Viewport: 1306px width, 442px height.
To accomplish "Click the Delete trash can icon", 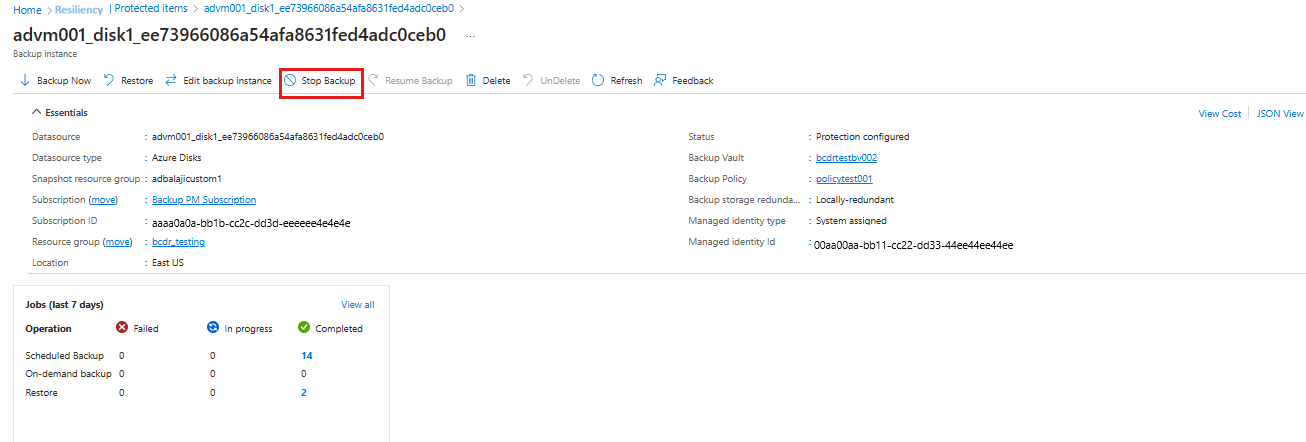I will click(471, 81).
